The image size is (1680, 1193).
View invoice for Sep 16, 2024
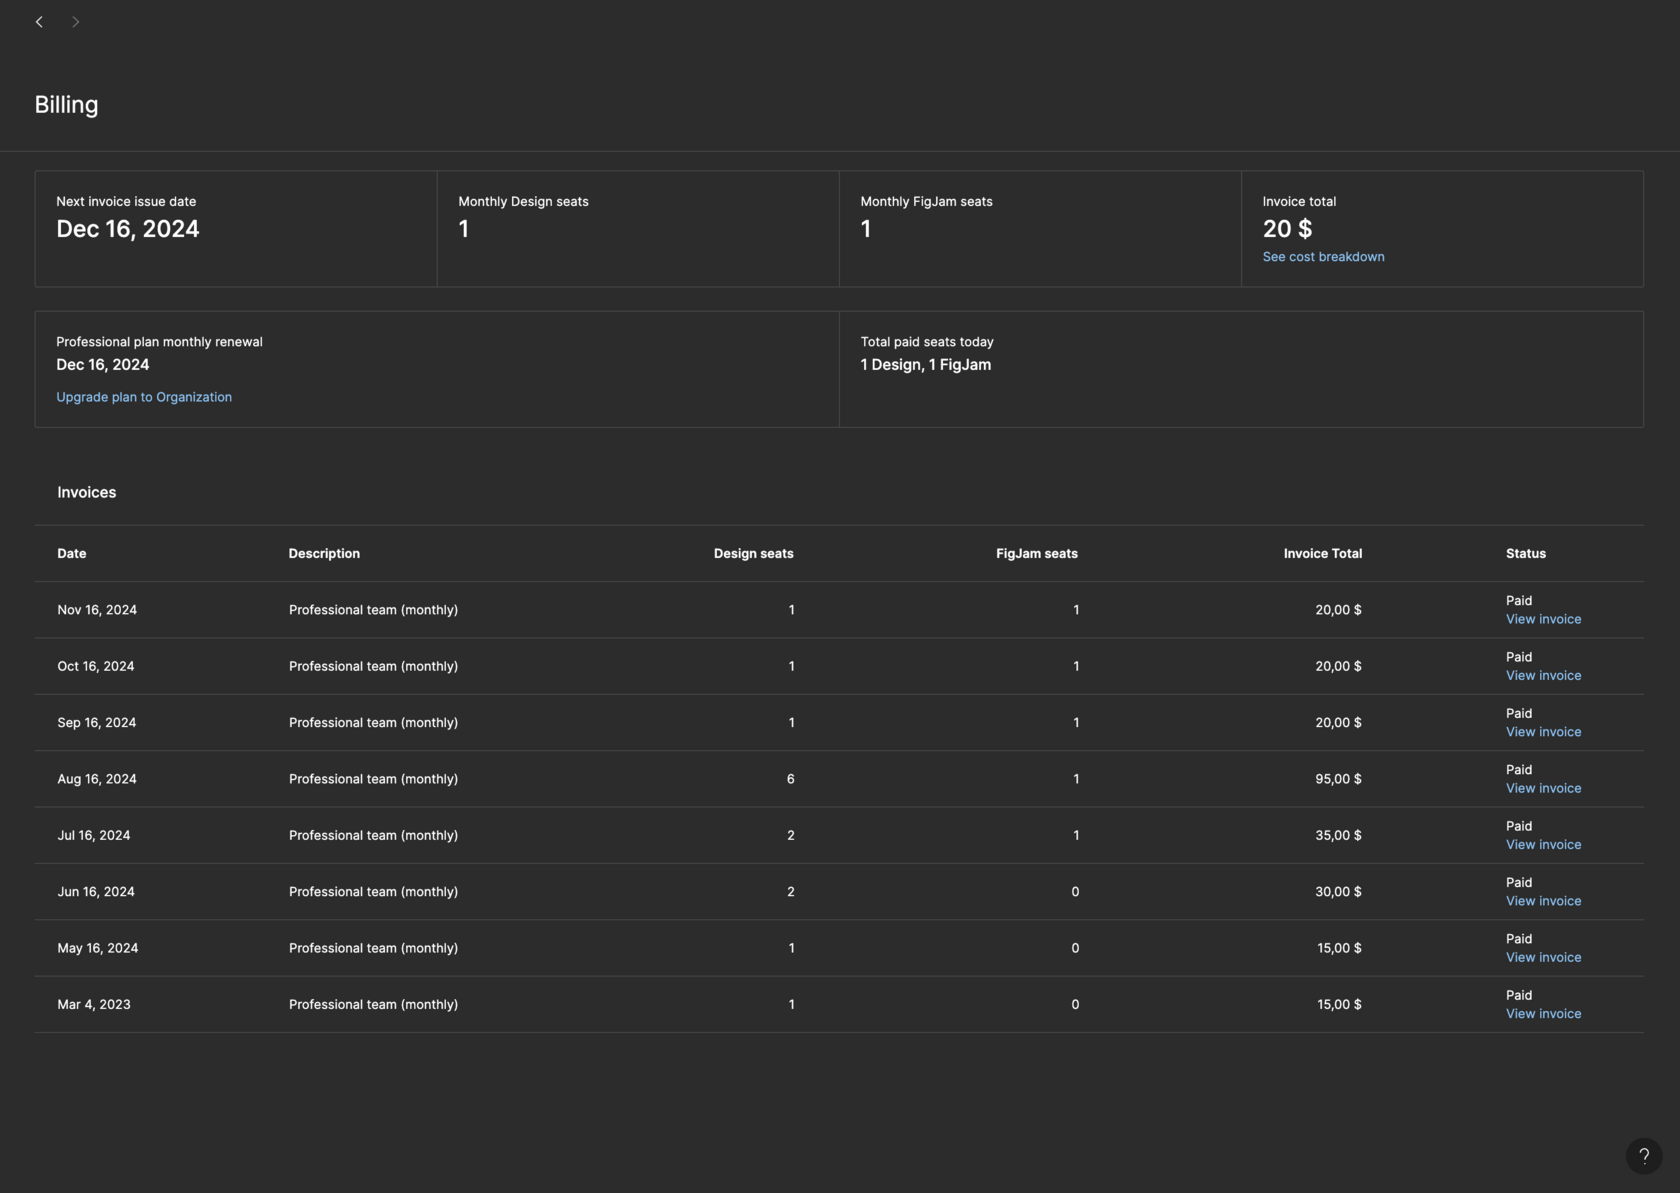tap(1543, 732)
